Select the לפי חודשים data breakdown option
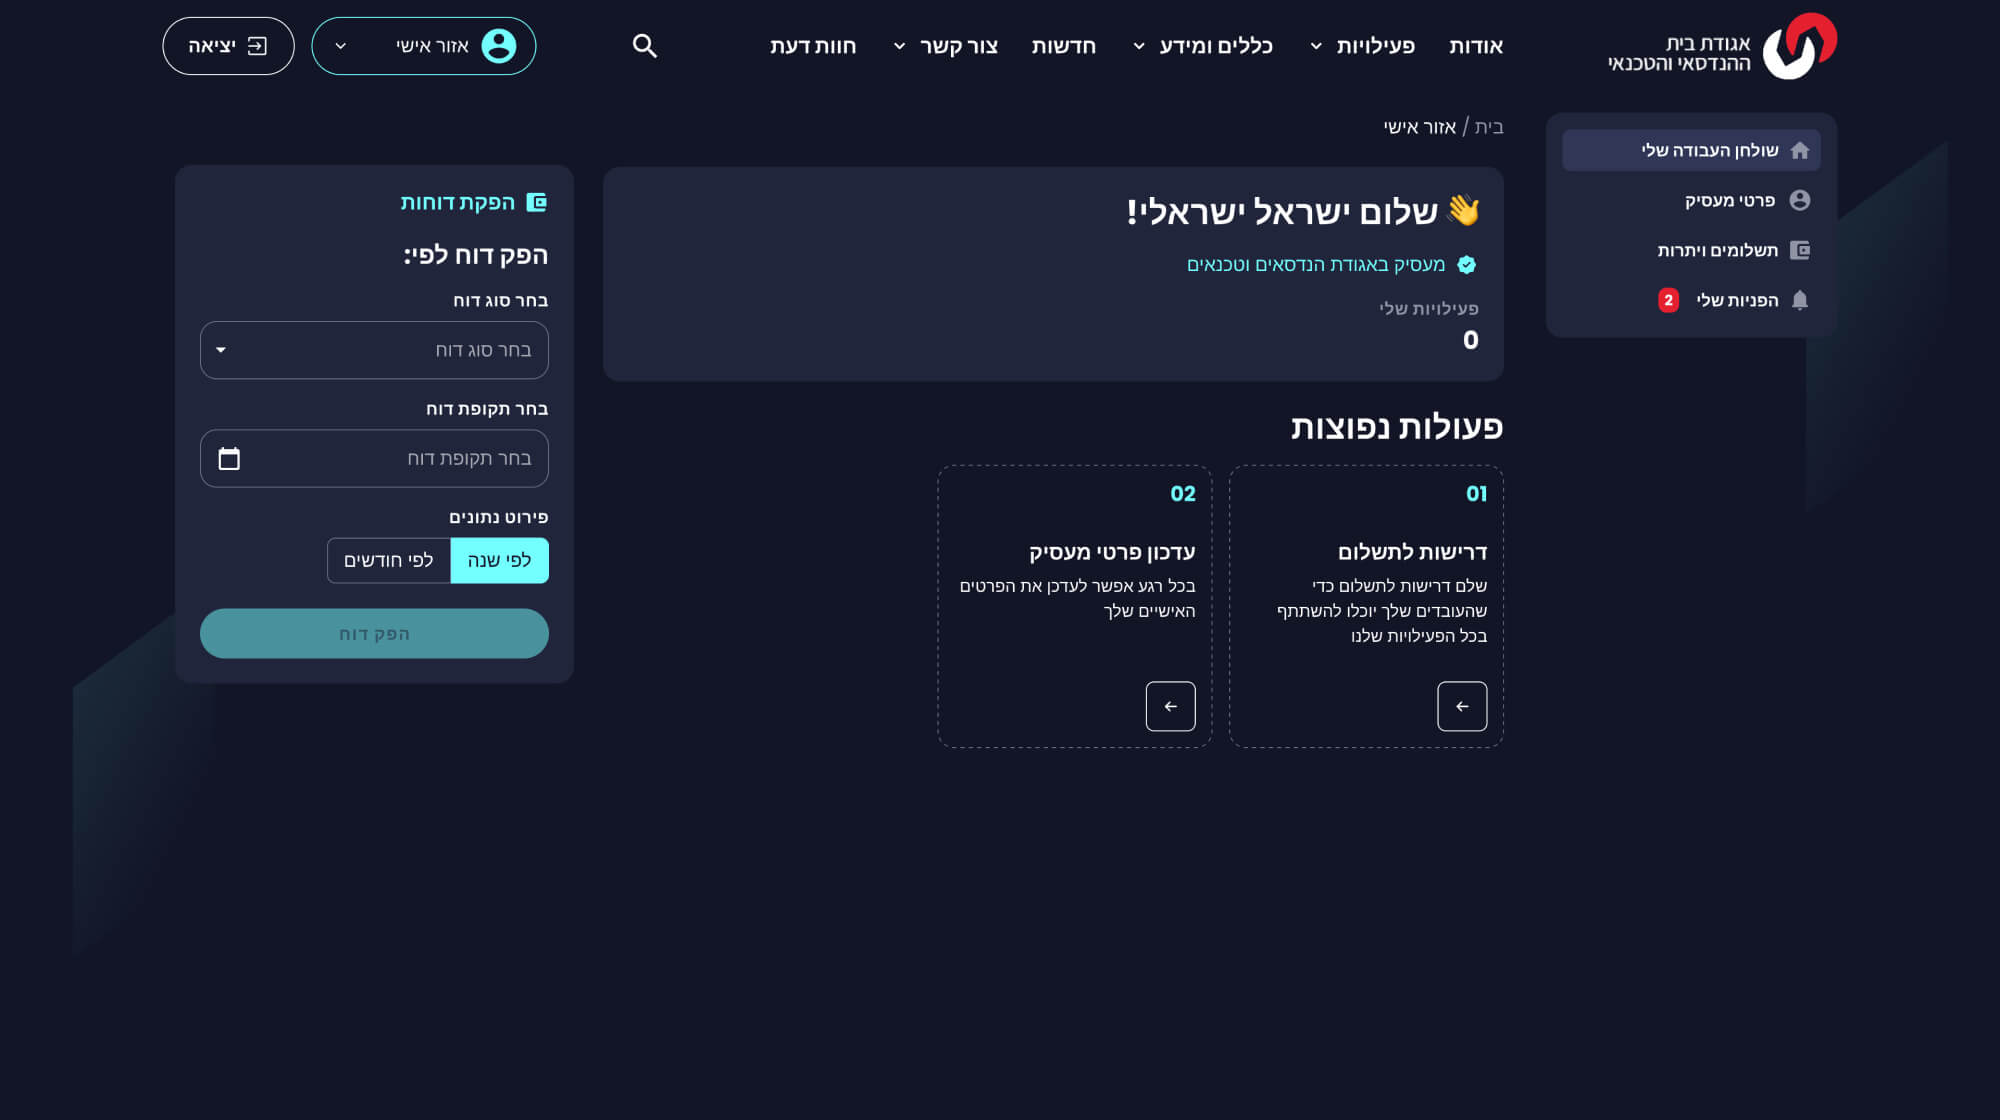The width and height of the screenshot is (2000, 1120). coord(389,560)
